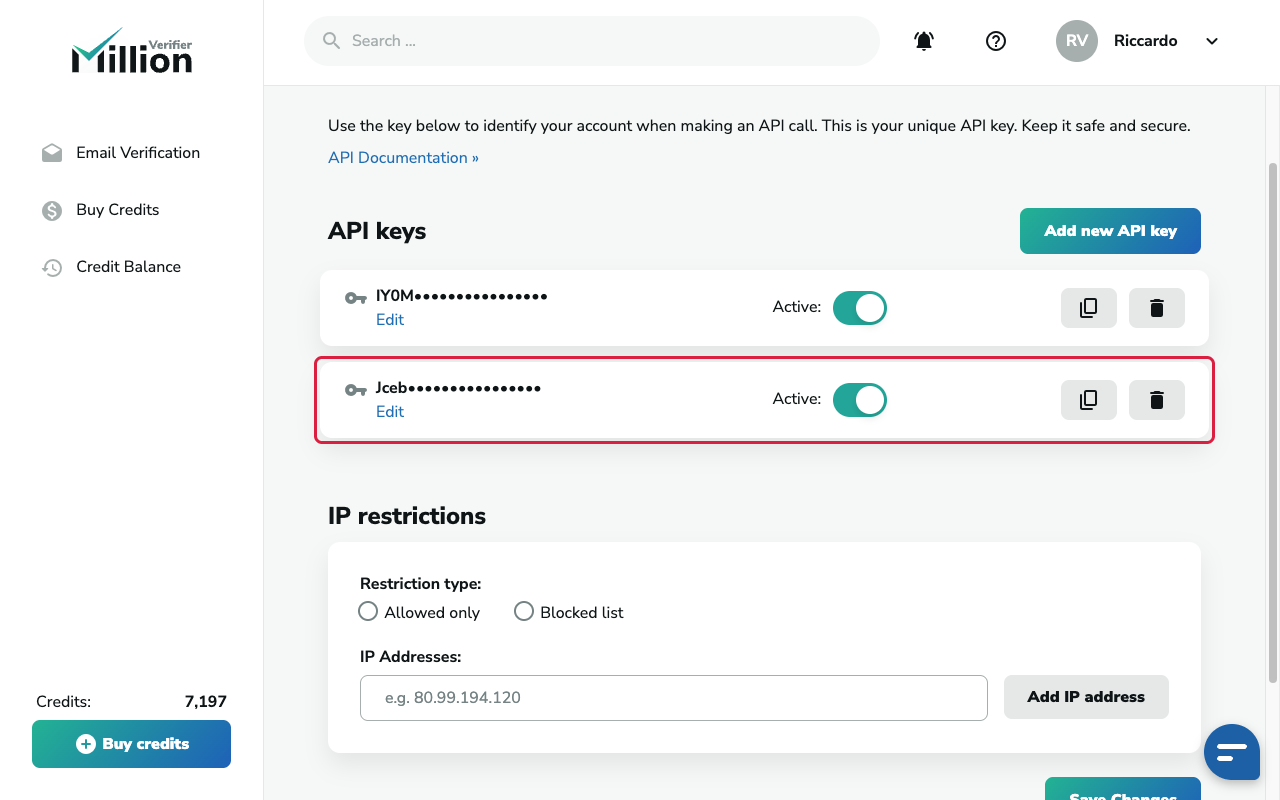This screenshot has width=1280, height=800.
Task: Open the help question mark icon
Action: point(996,41)
